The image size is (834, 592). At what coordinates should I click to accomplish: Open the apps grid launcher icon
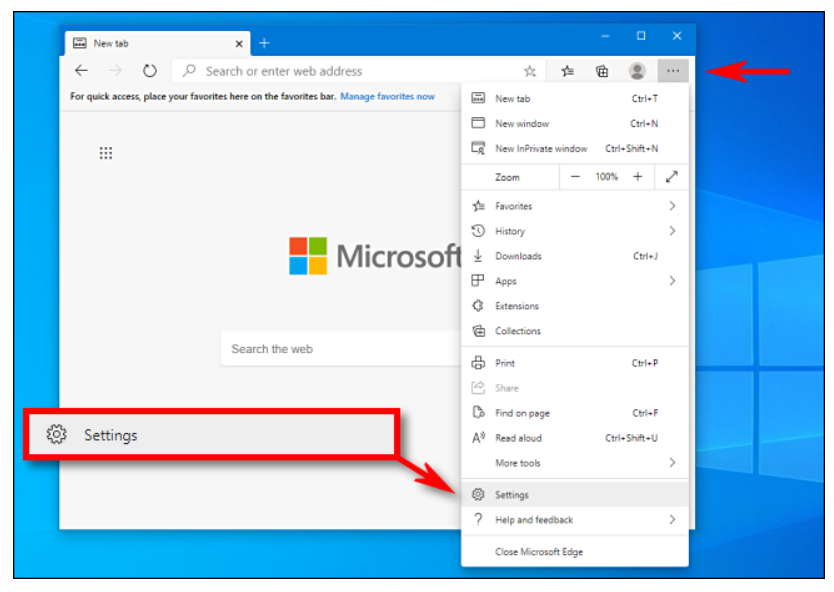click(106, 153)
